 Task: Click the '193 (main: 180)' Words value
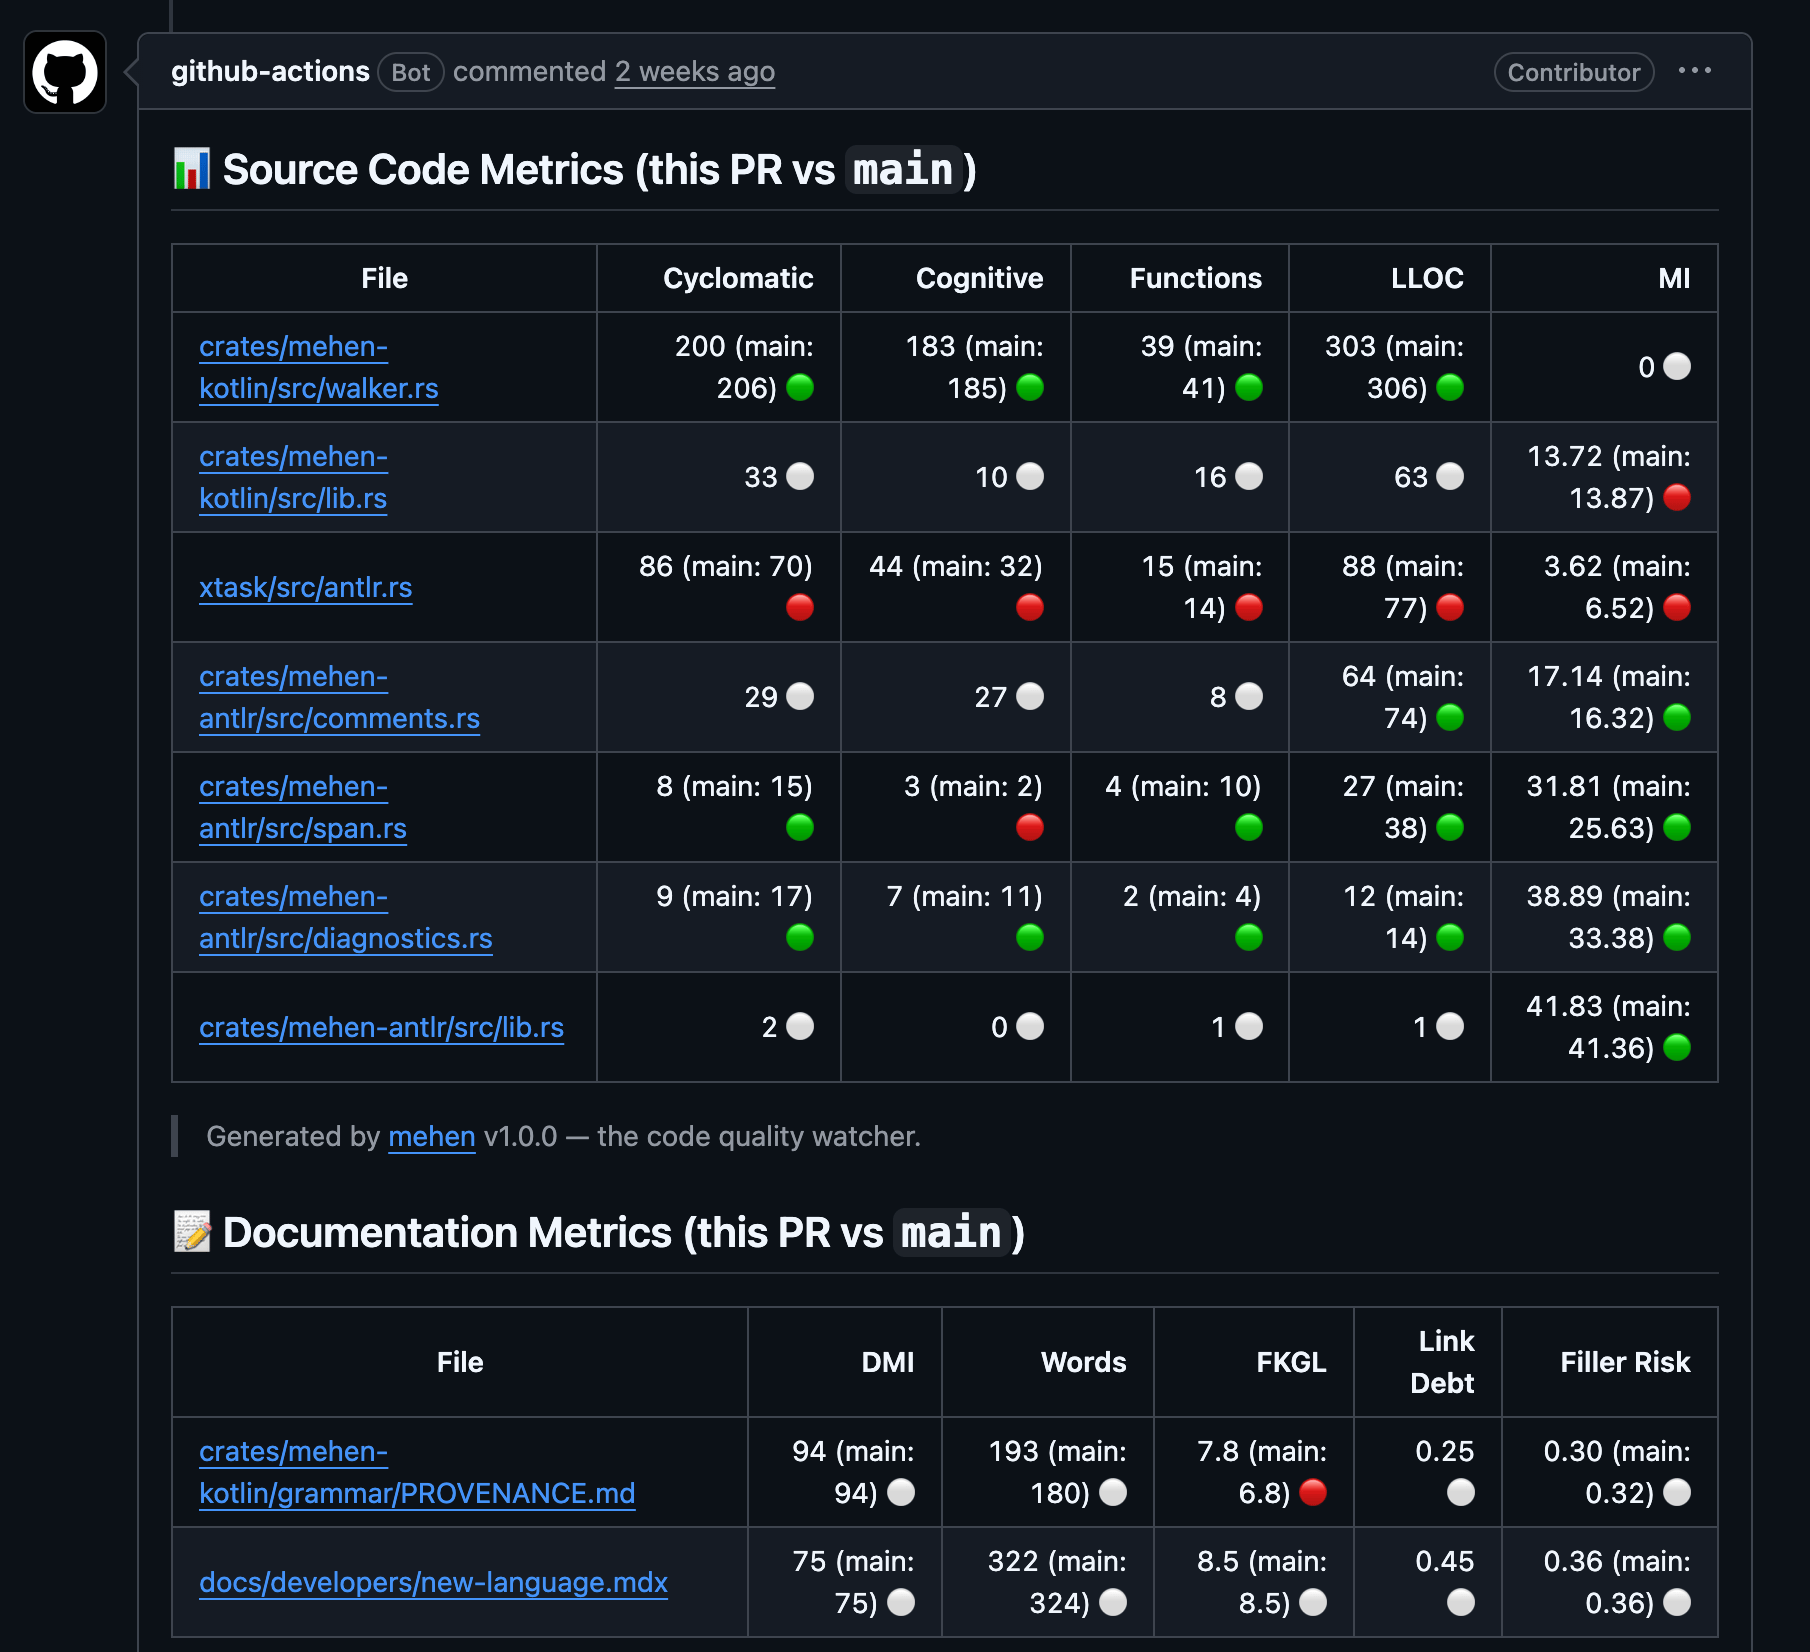pyautogui.click(x=1057, y=1472)
